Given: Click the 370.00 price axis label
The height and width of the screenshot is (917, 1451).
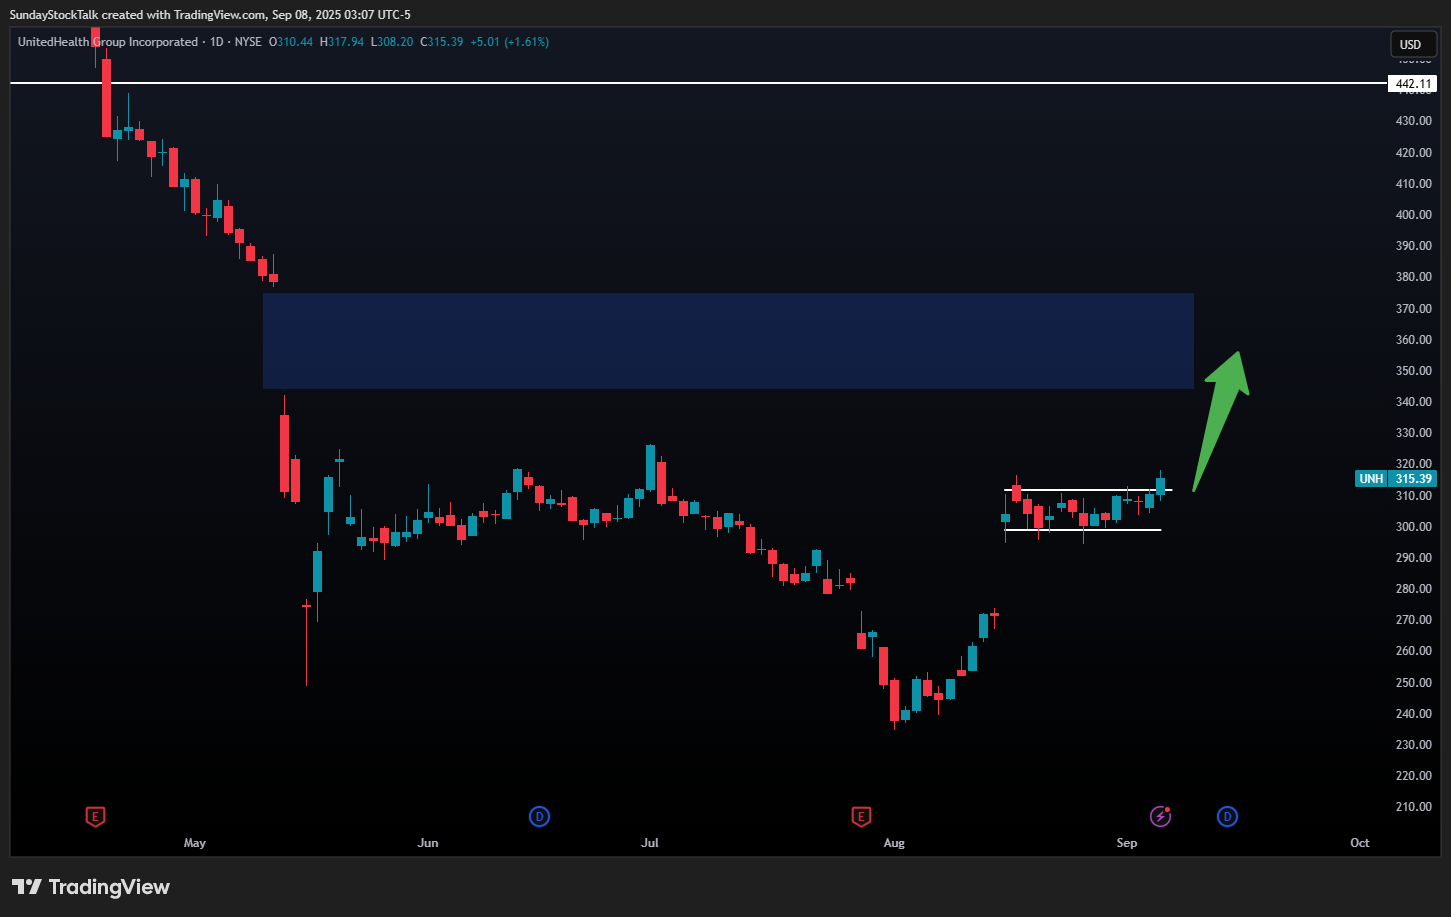Looking at the screenshot, I should pyautogui.click(x=1413, y=309).
